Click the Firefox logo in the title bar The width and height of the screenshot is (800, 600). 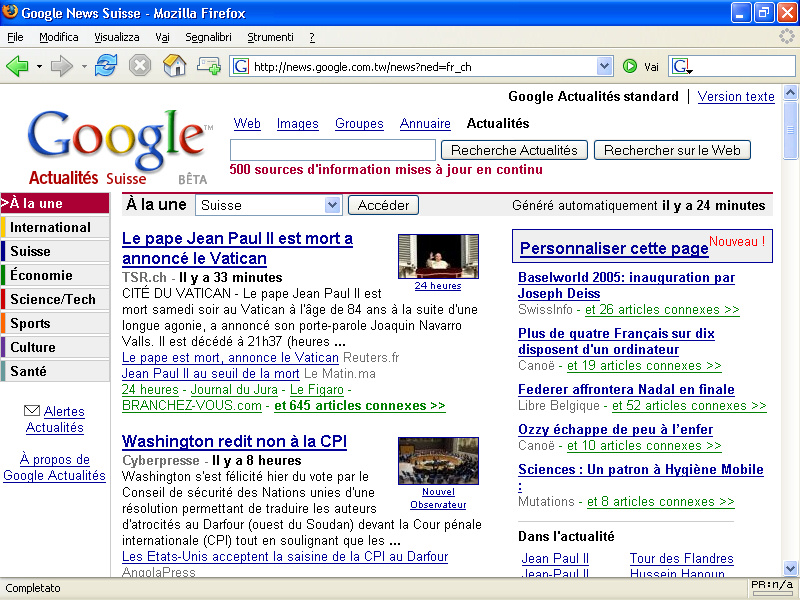pyautogui.click(x=10, y=12)
